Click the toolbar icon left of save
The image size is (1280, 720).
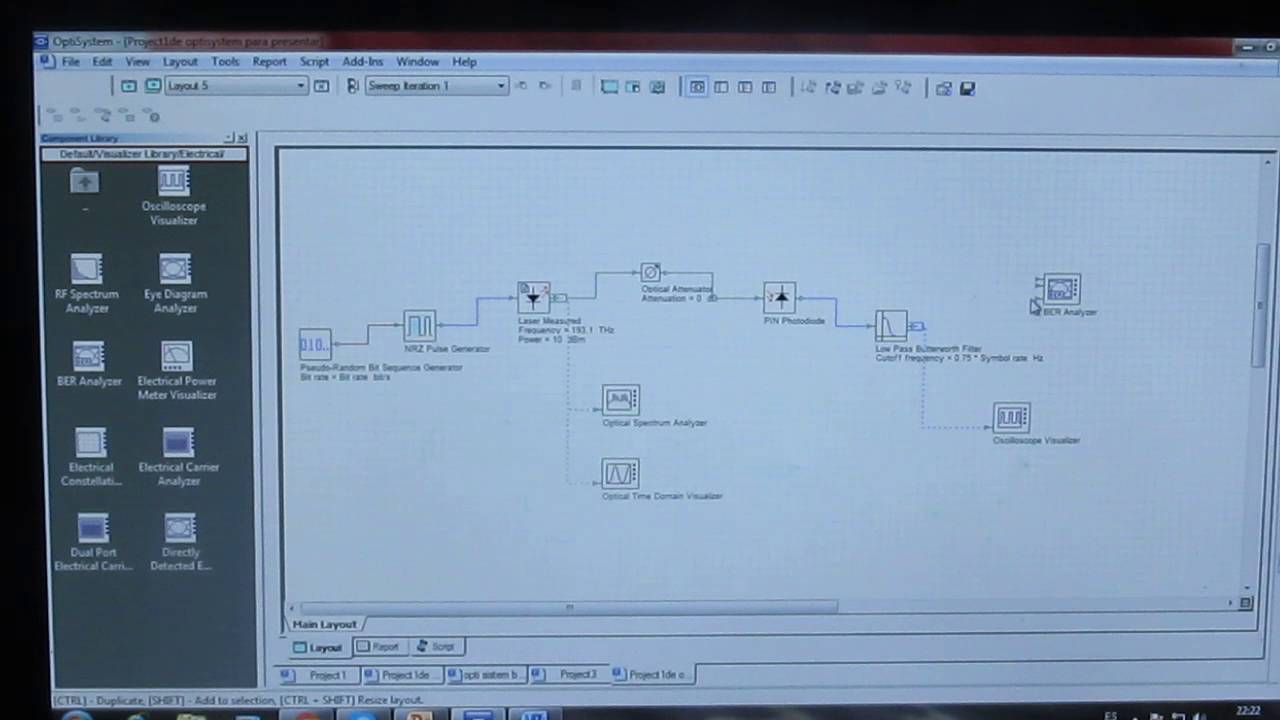tap(943, 88)
